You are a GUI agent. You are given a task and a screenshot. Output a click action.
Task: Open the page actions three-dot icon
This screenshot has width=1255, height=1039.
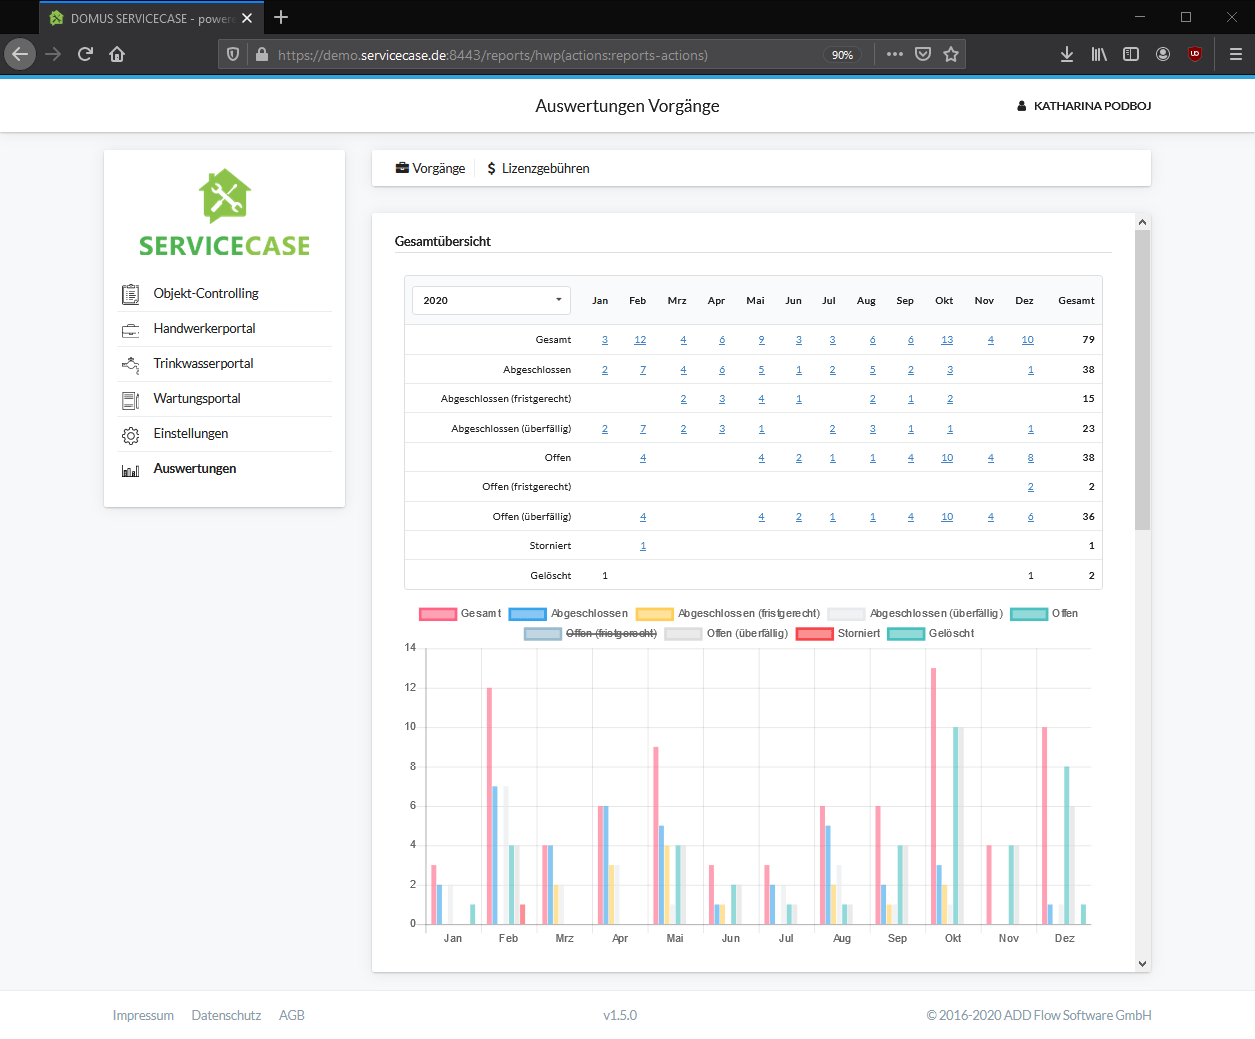click(894, 54)
